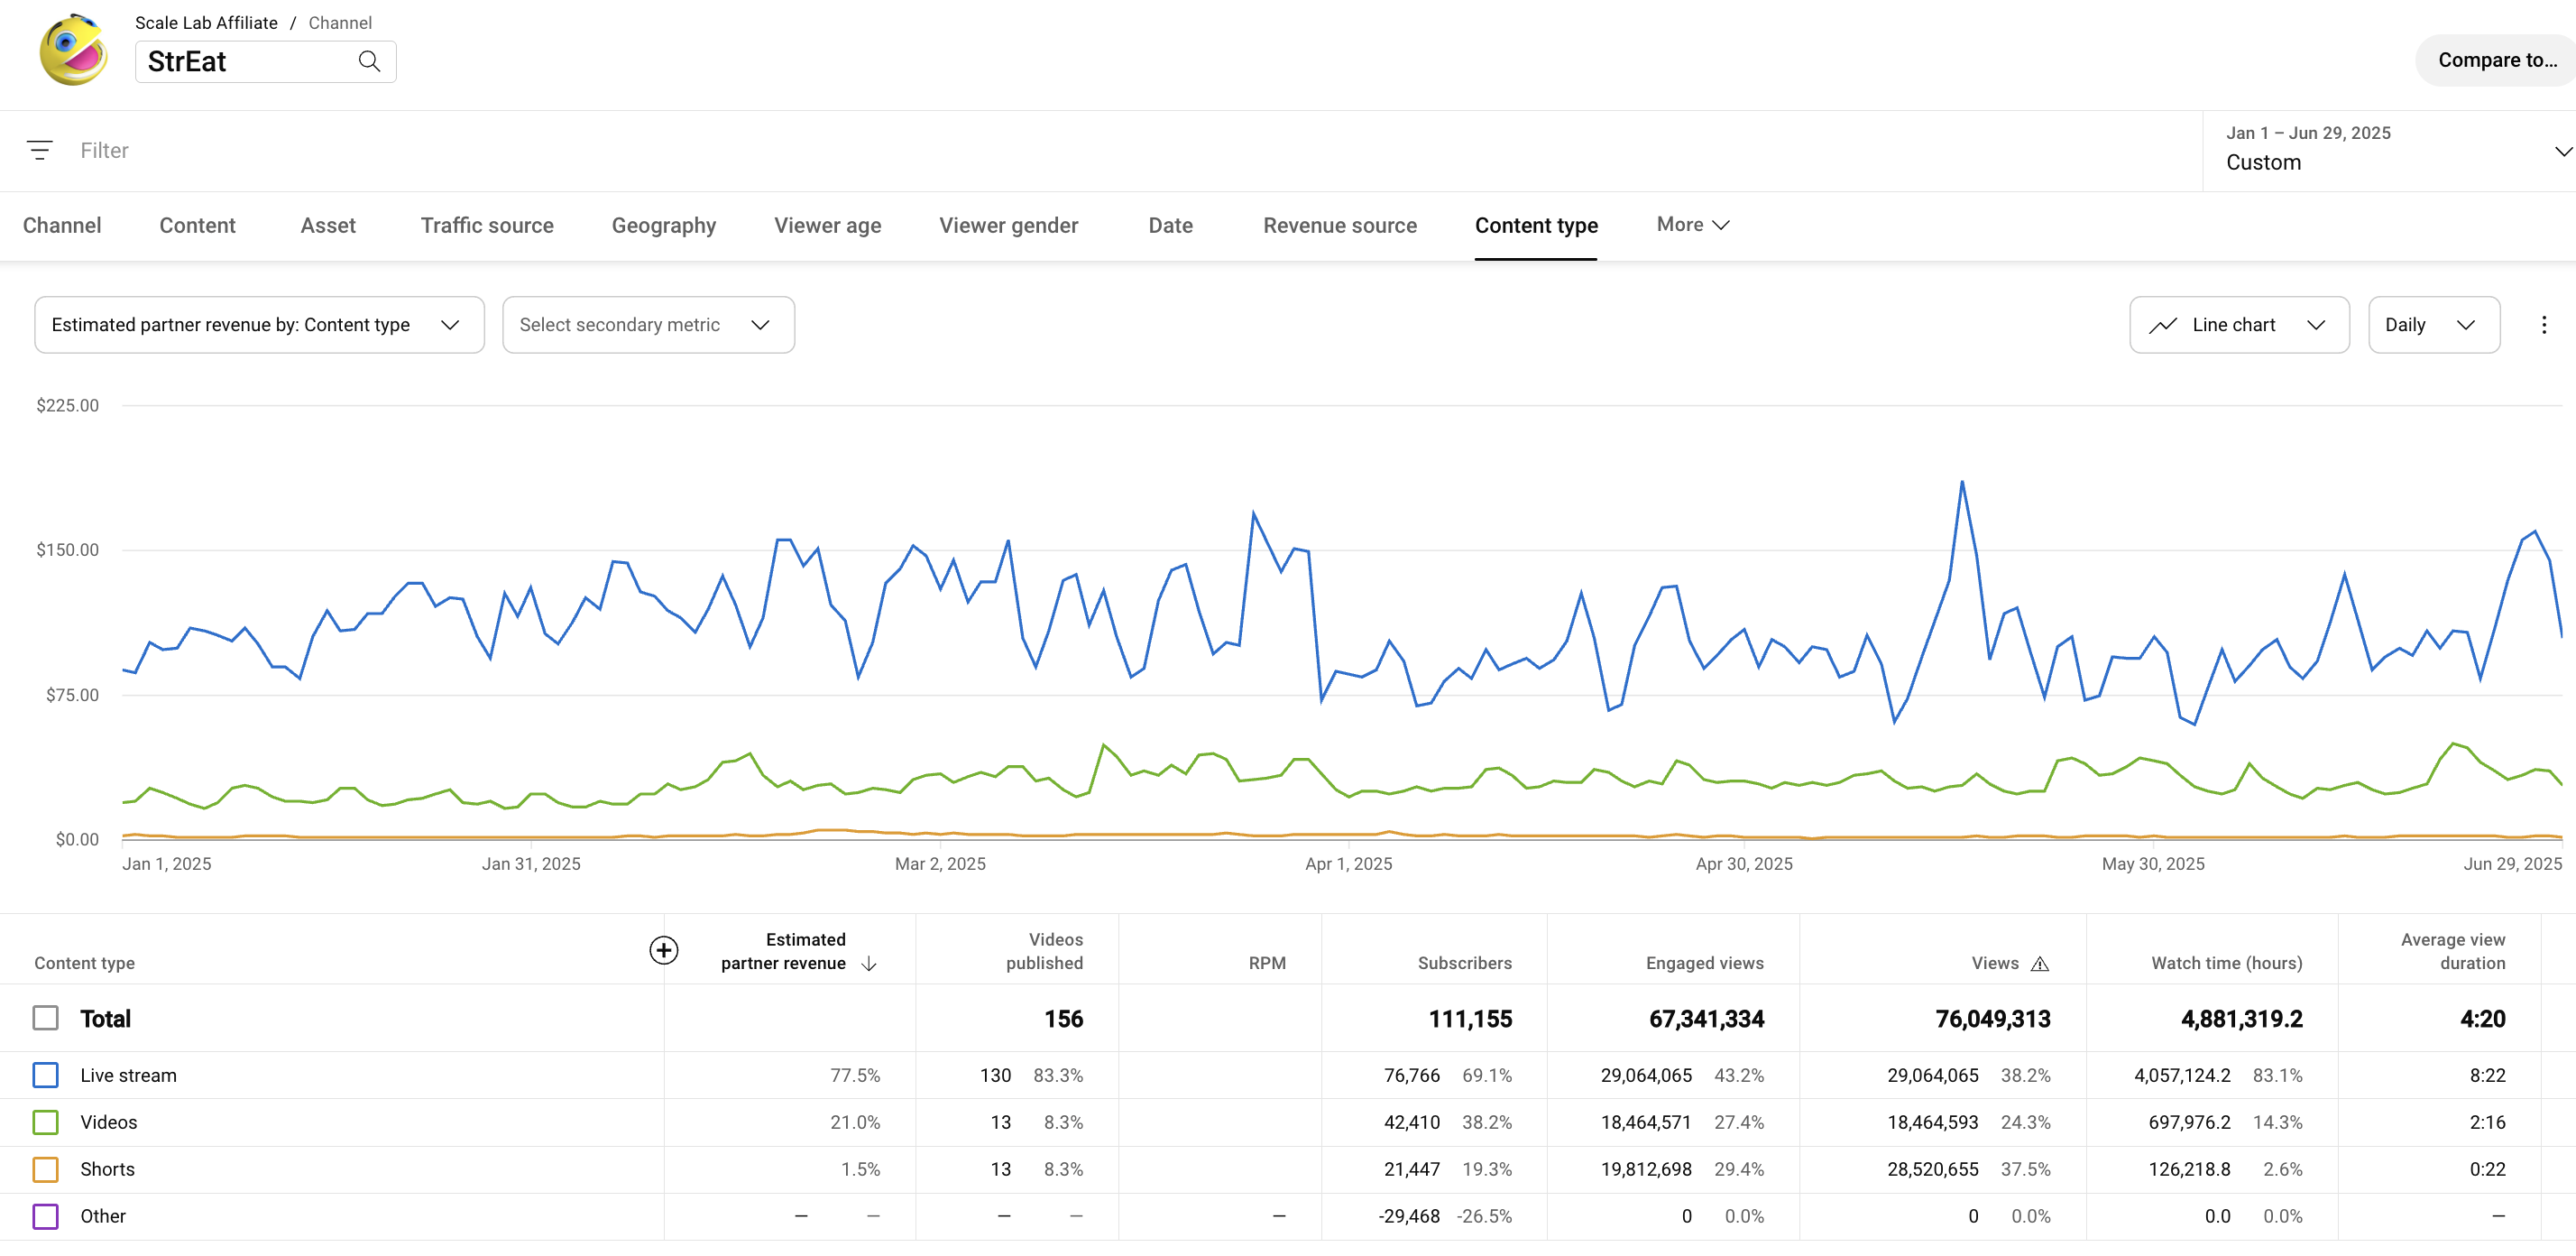This screenshot has width=2576, height=1256.
Task: Open Estimated partner revenue metric dropdown
Action: pyautogui.click(x=259, y=324)
